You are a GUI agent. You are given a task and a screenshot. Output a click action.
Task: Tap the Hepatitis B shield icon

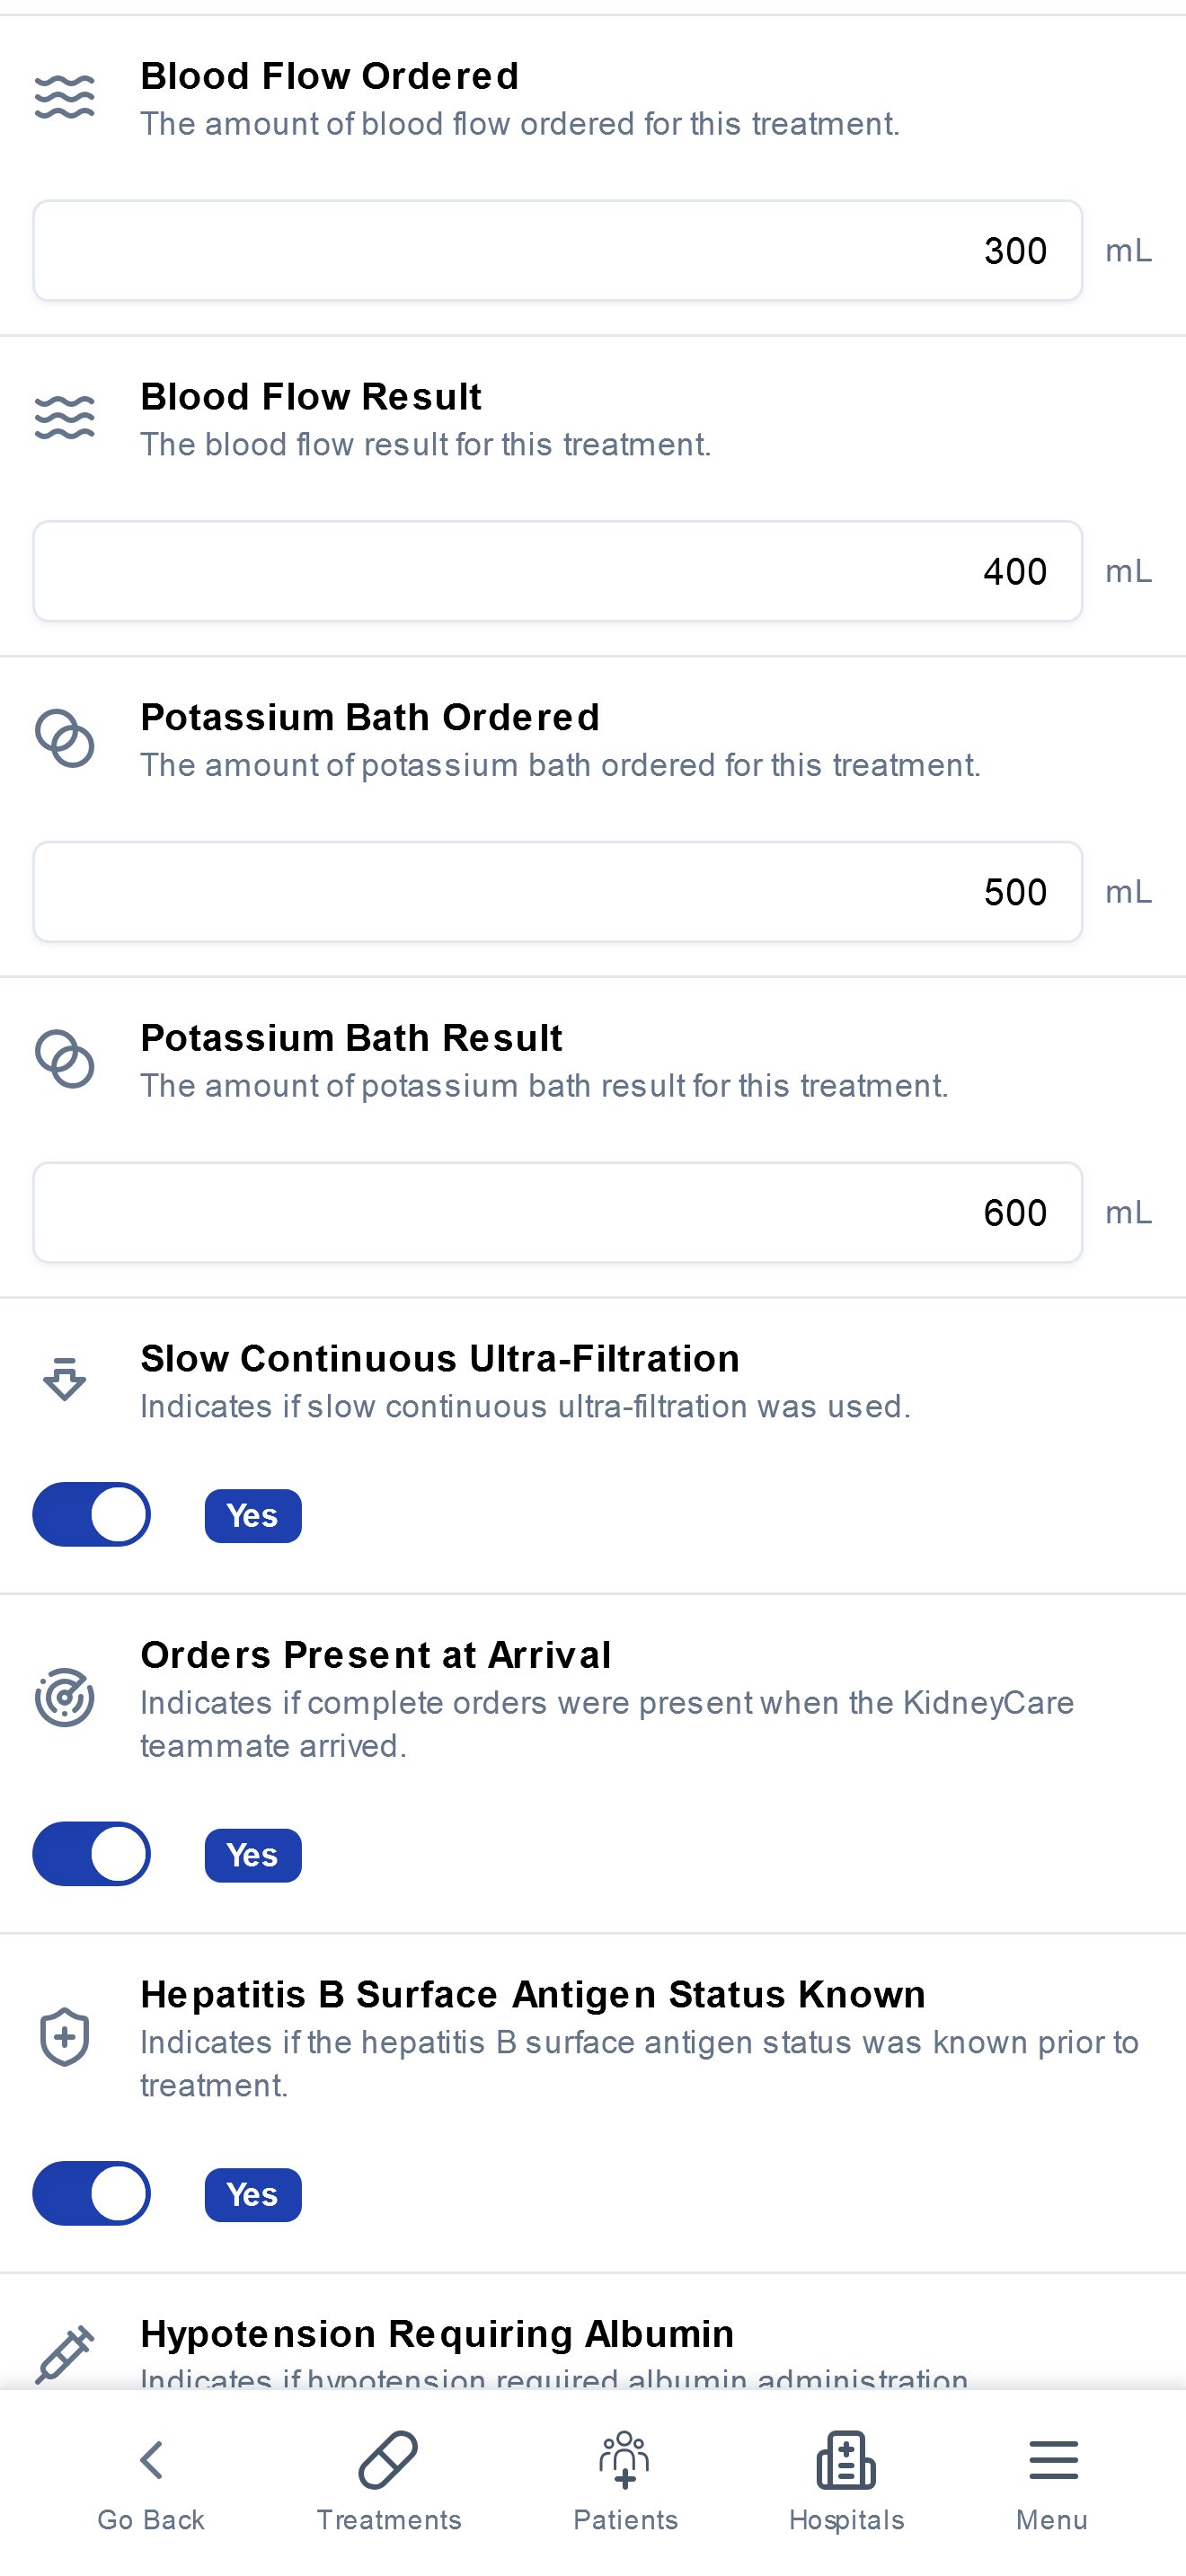coord(65,2036)
